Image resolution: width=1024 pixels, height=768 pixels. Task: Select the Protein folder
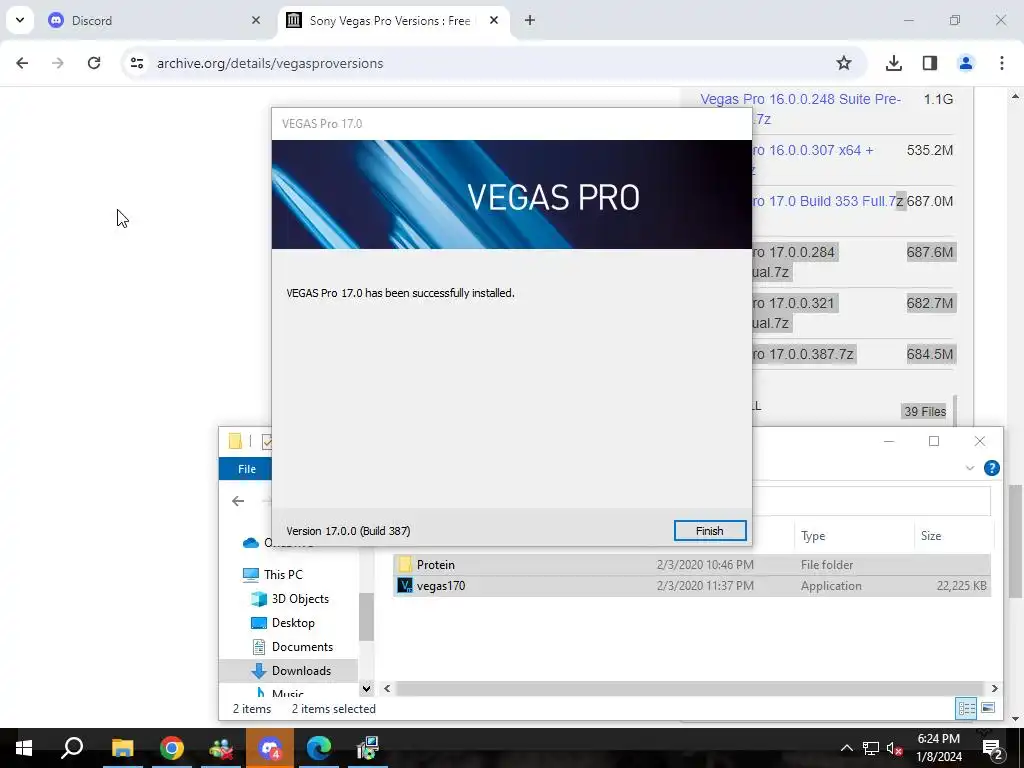pyautogui.click(x=692, y=565)
